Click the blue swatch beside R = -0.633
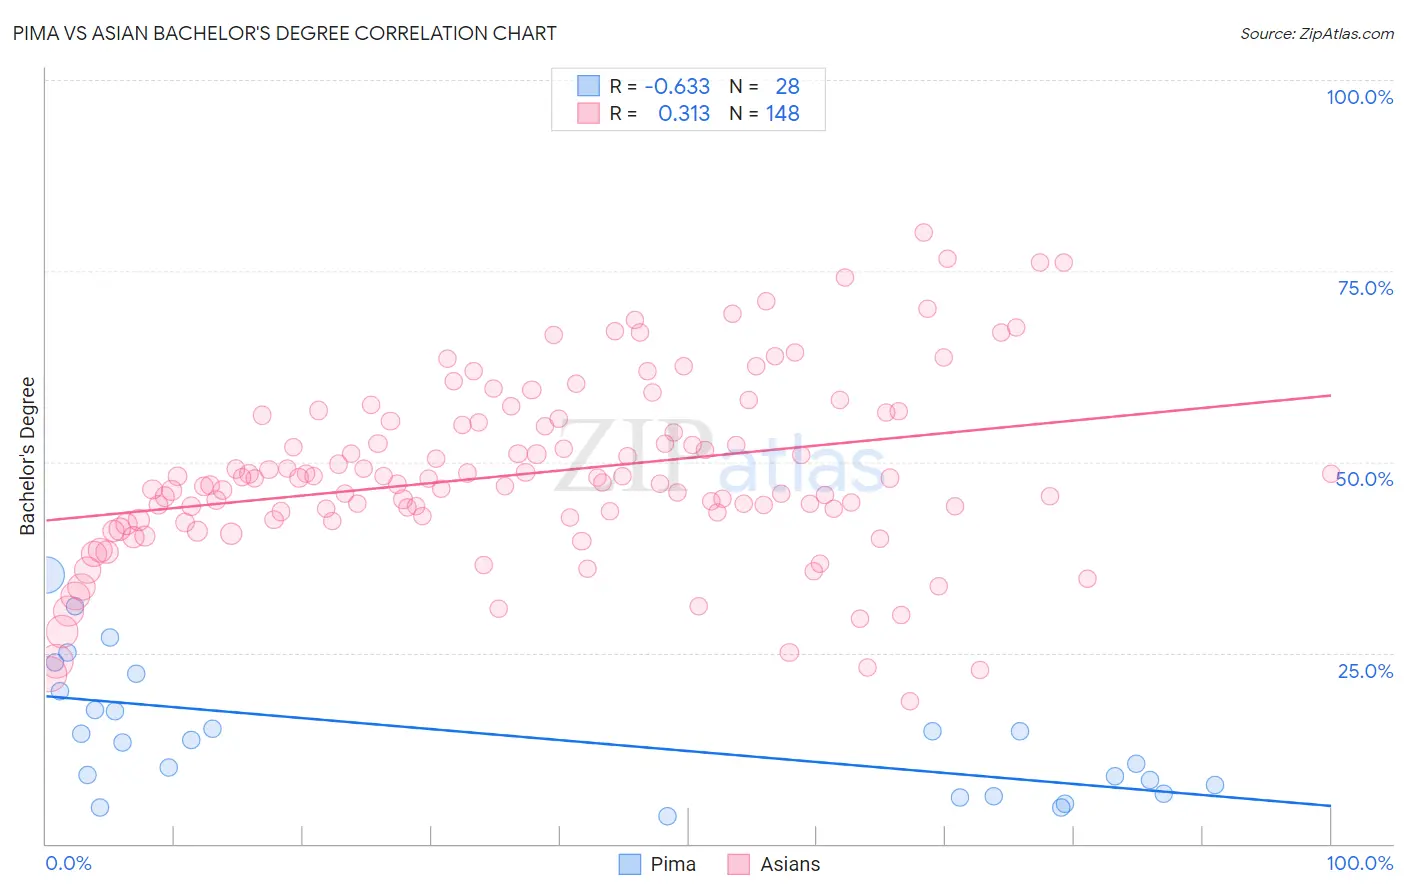 588,86
